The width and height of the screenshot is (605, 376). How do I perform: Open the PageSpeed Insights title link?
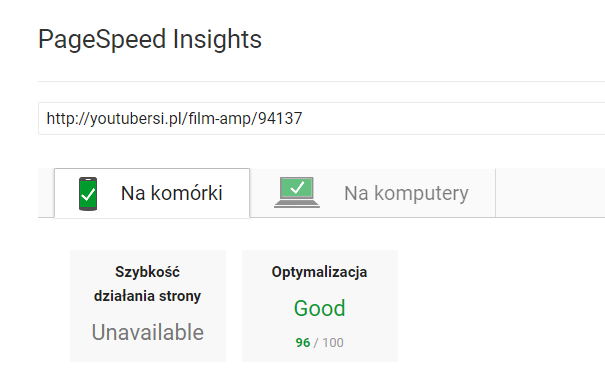150,39
